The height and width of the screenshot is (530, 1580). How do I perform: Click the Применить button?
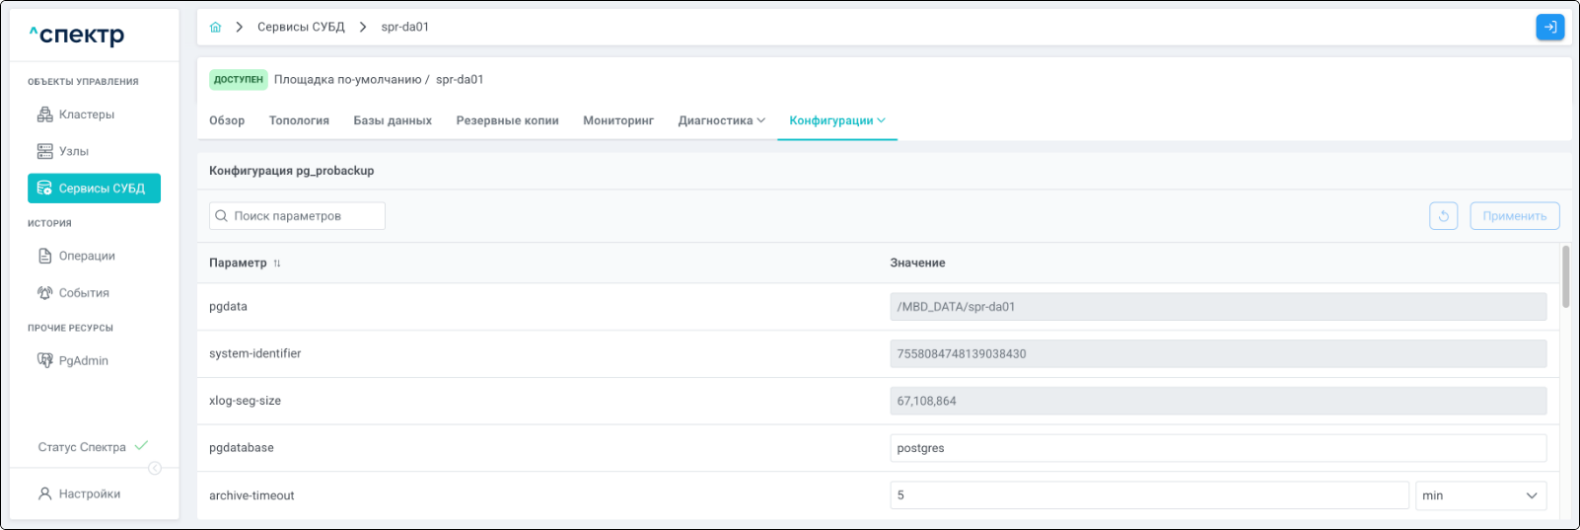click(x=1514, y=216)
